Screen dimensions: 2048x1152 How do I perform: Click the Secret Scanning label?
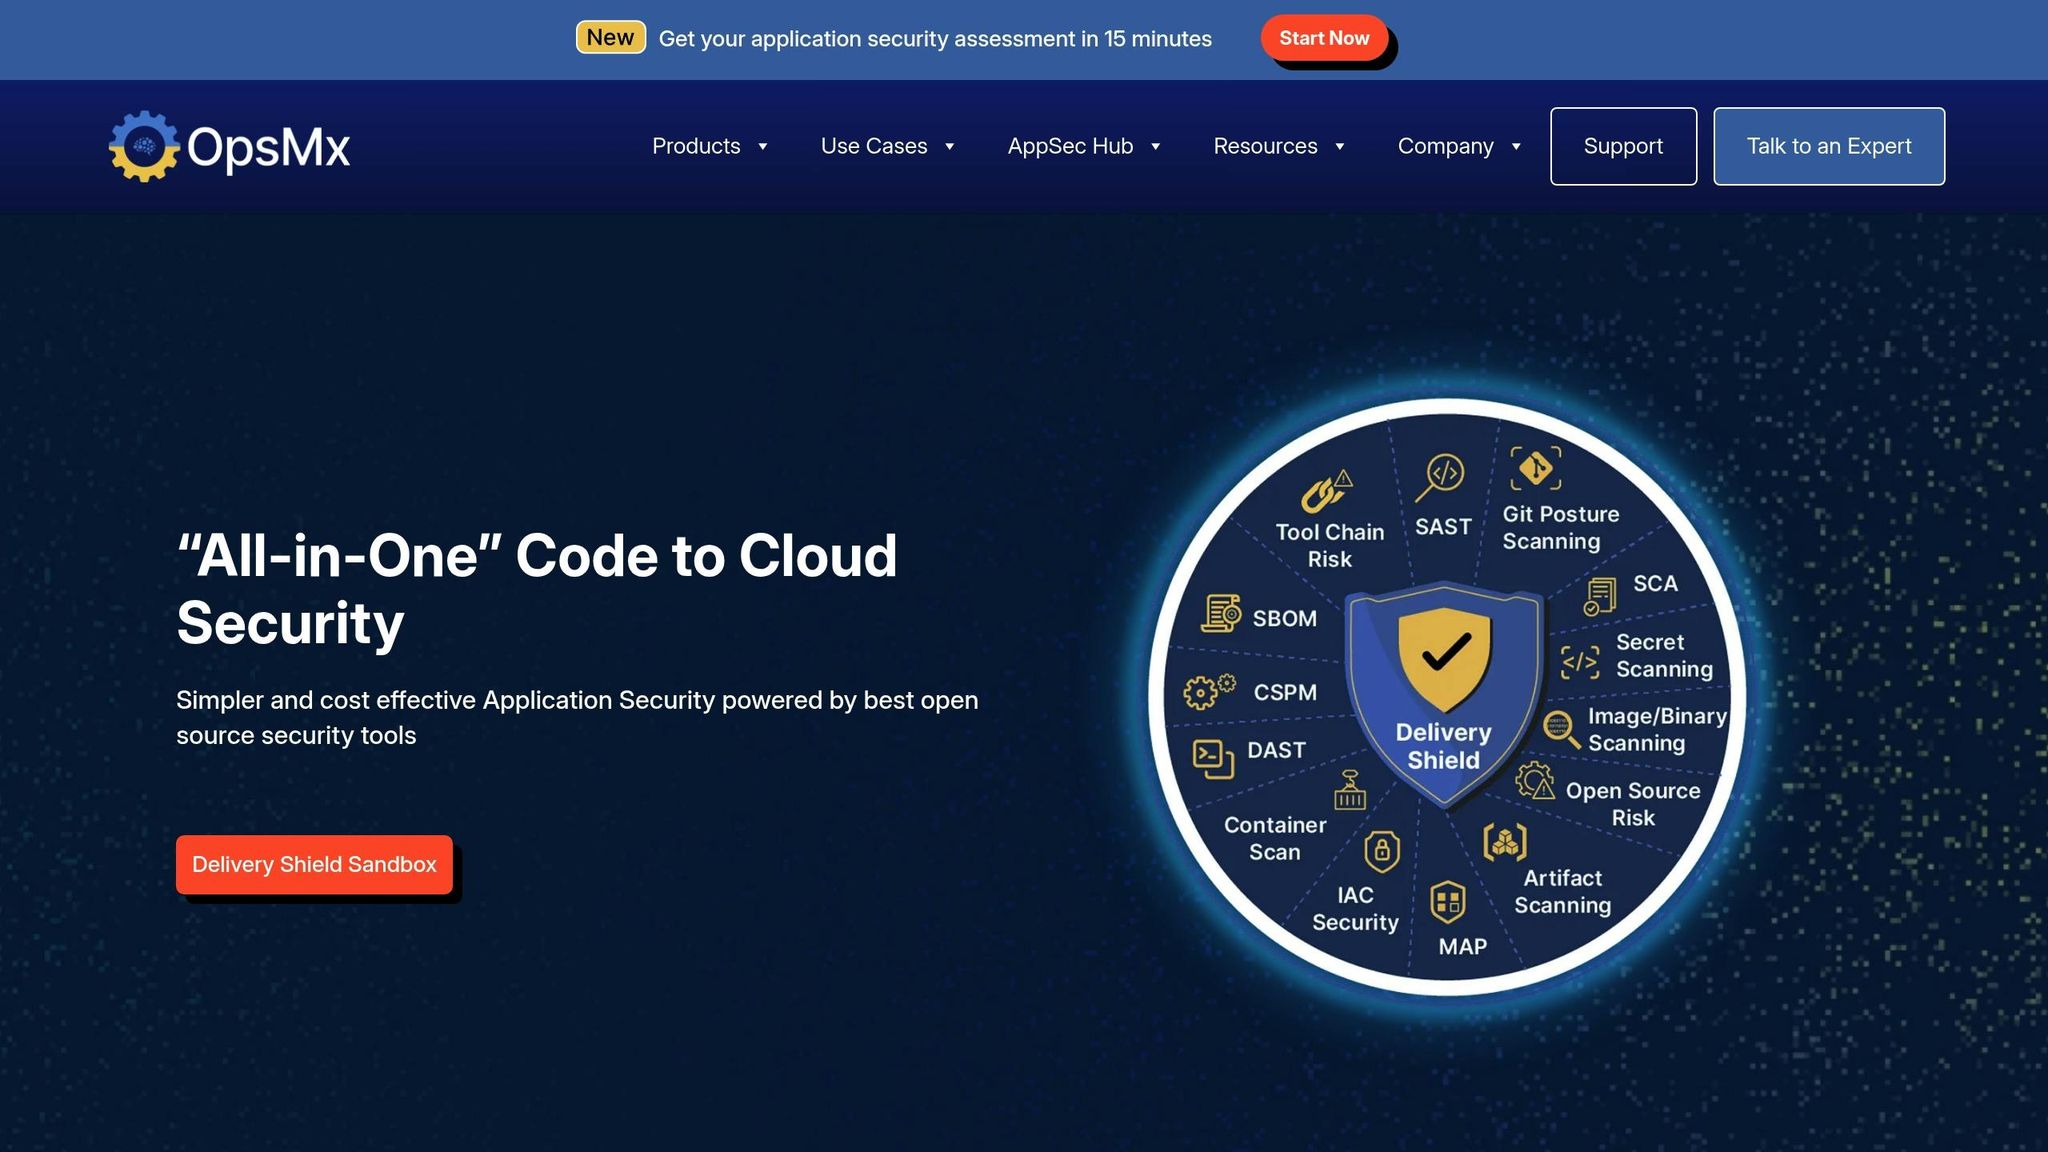tap(1664, 655)
